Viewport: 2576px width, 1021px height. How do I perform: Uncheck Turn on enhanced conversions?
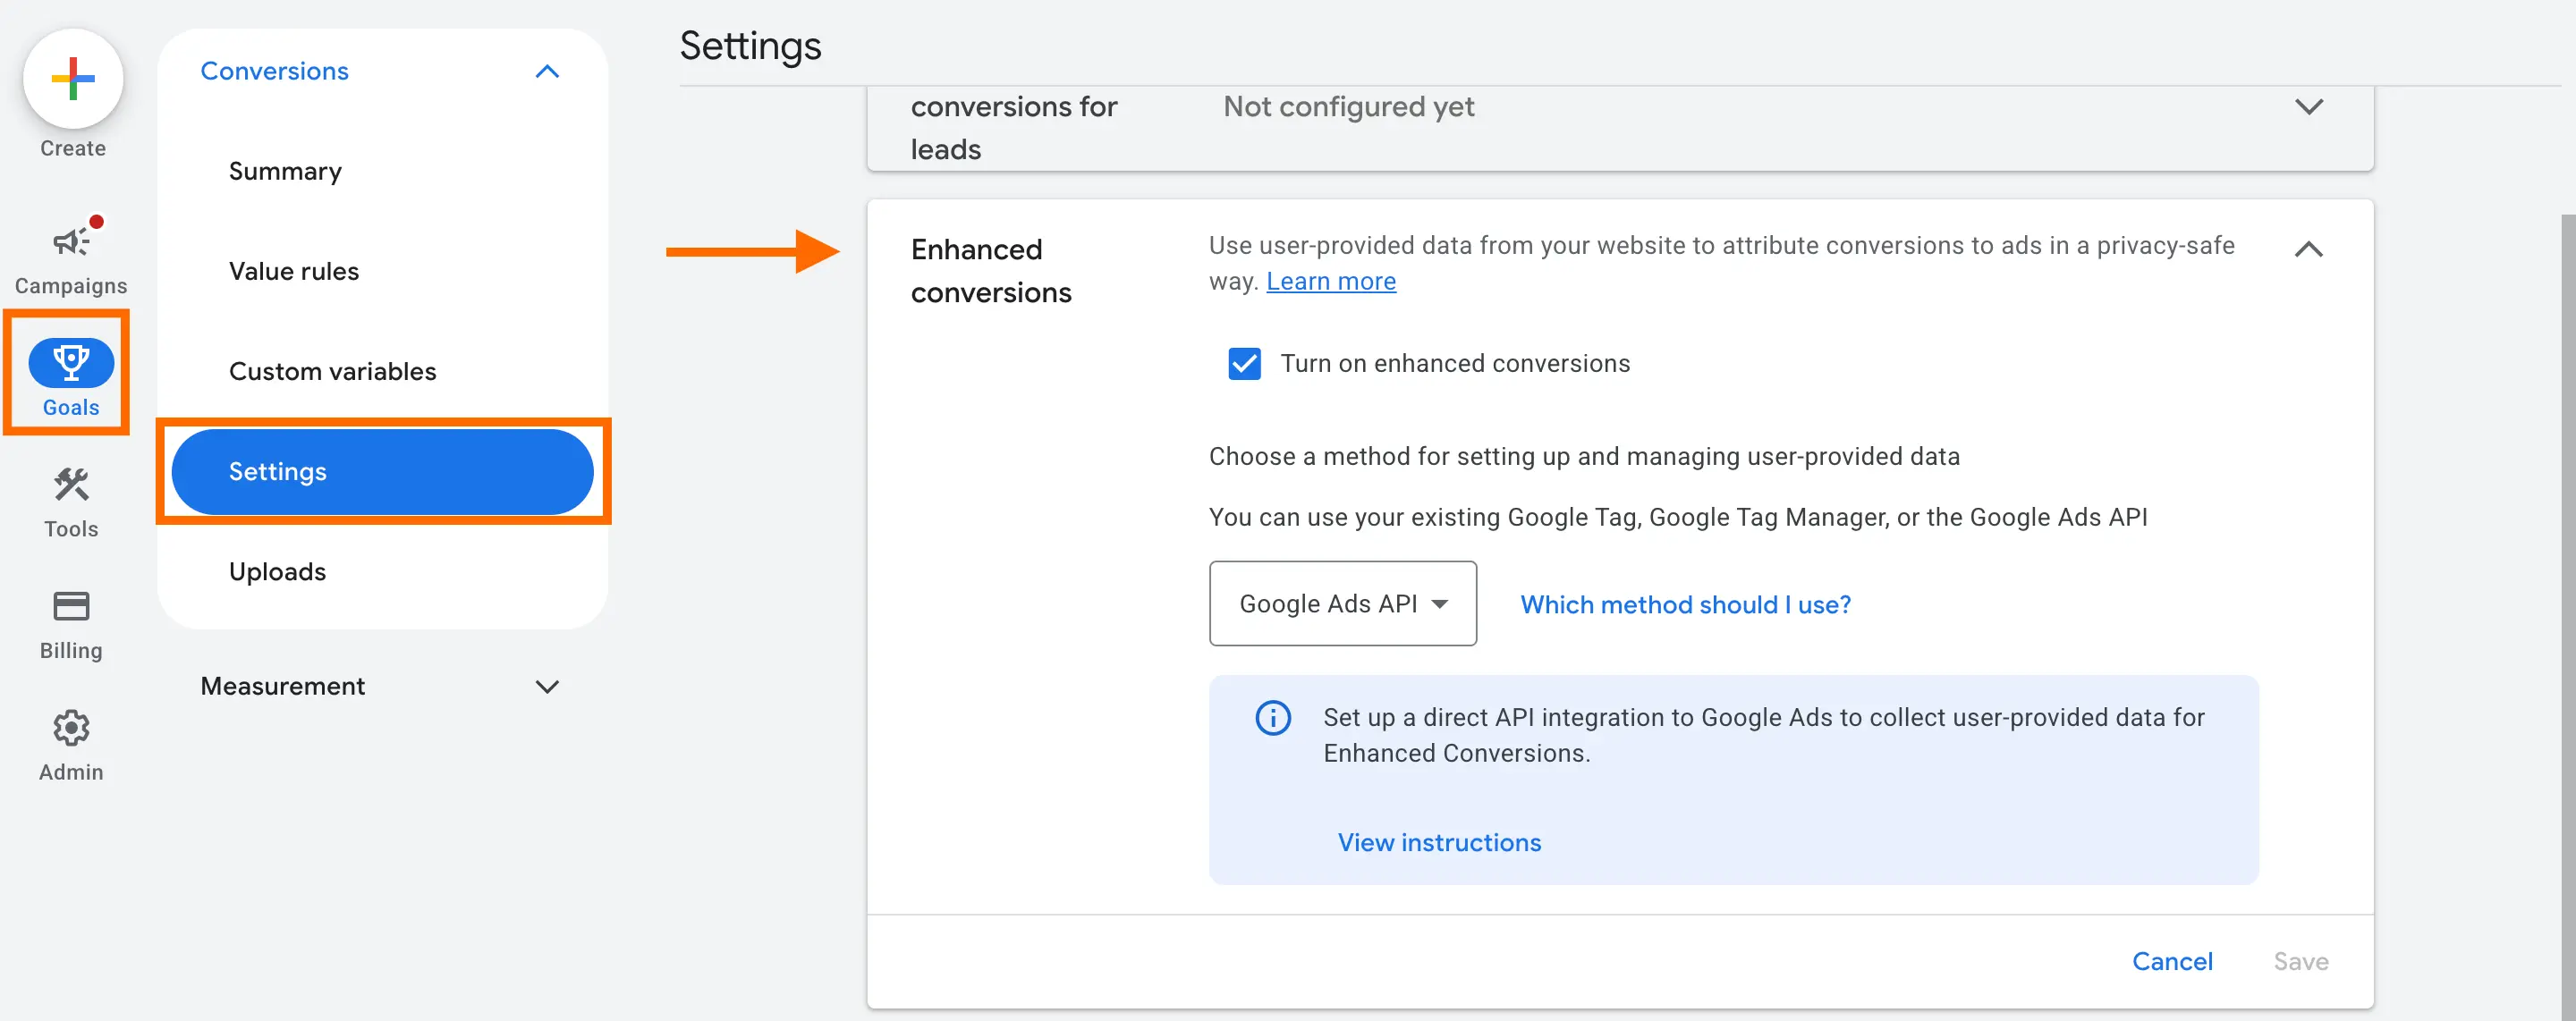(x=1243, y=363)
